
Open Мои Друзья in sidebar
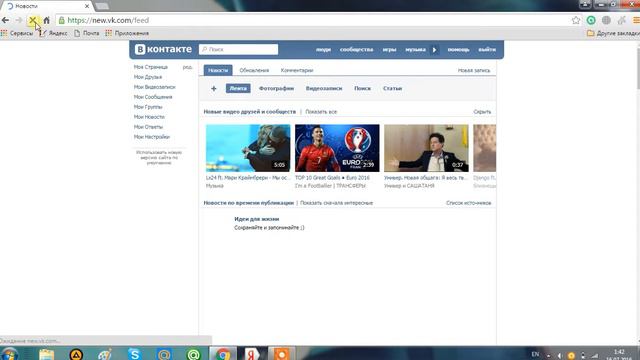coord(148,77)
